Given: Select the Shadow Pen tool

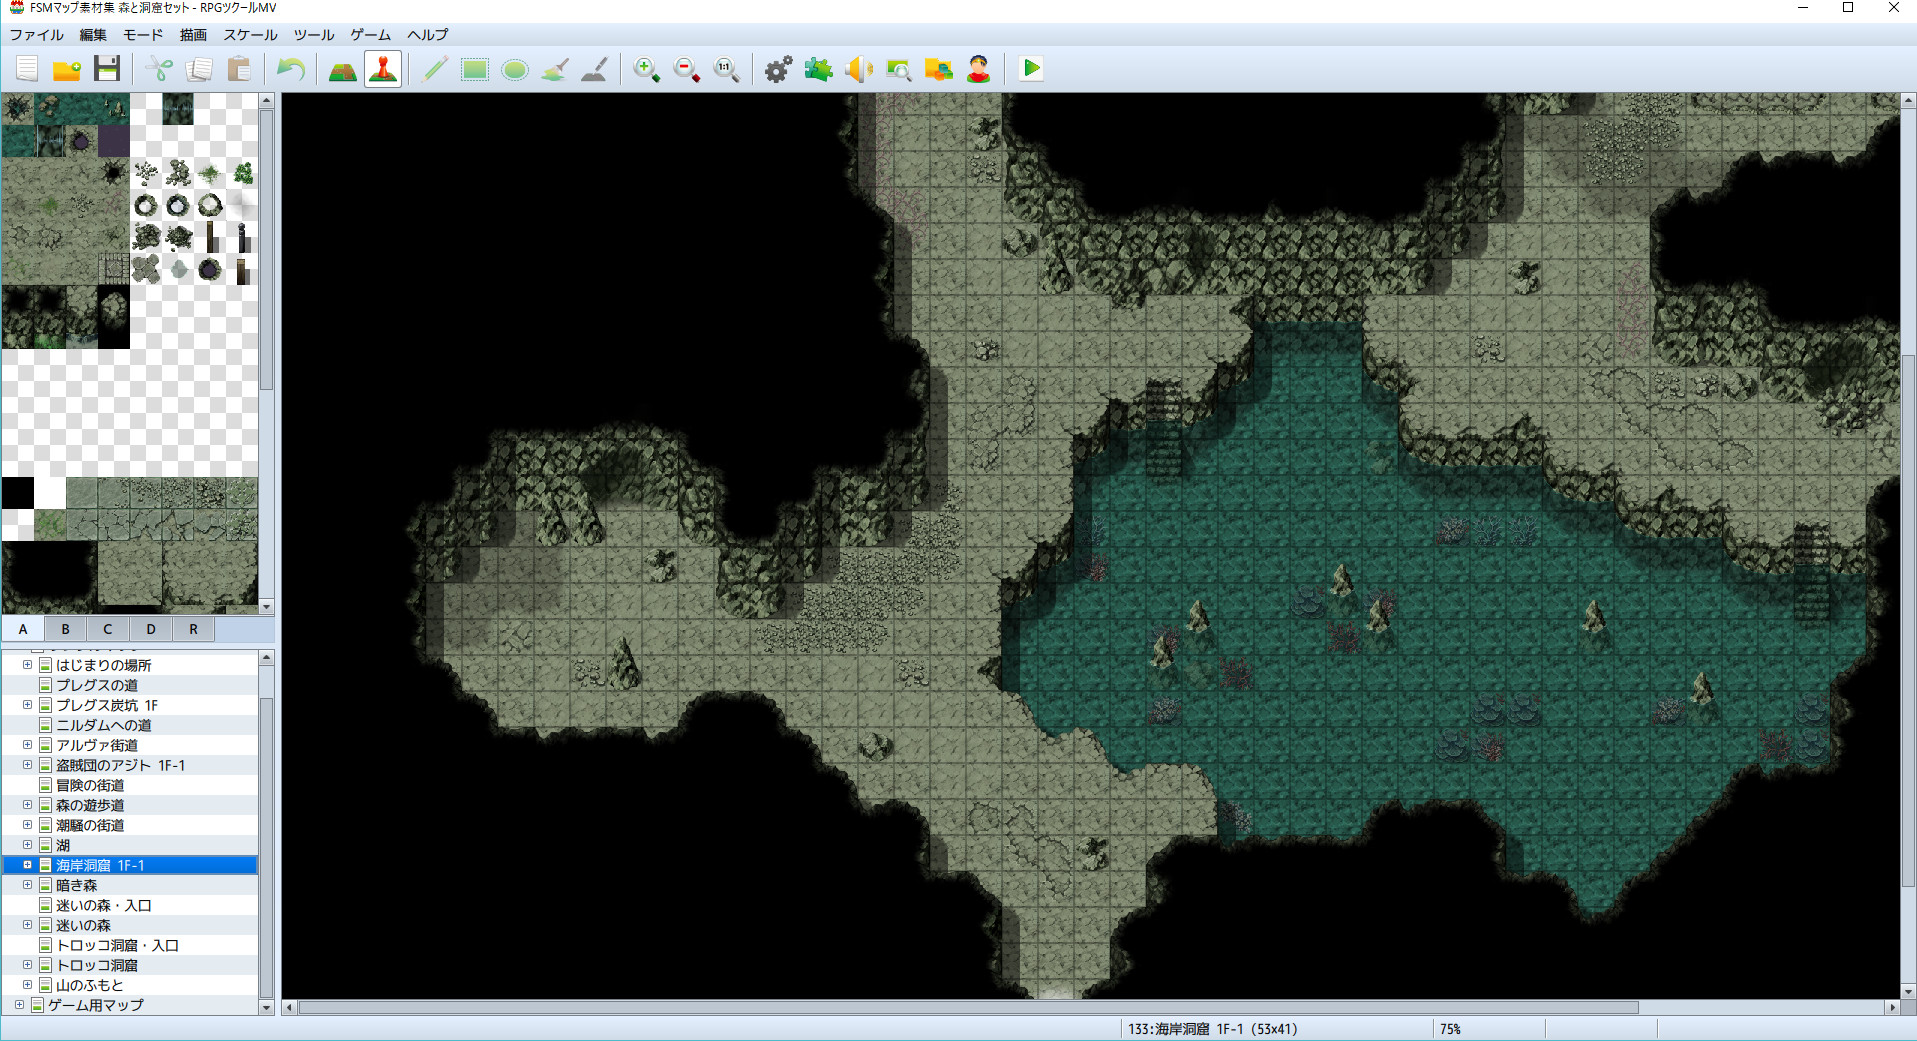Looking at the screenshot, I should [x=595, y=69].
